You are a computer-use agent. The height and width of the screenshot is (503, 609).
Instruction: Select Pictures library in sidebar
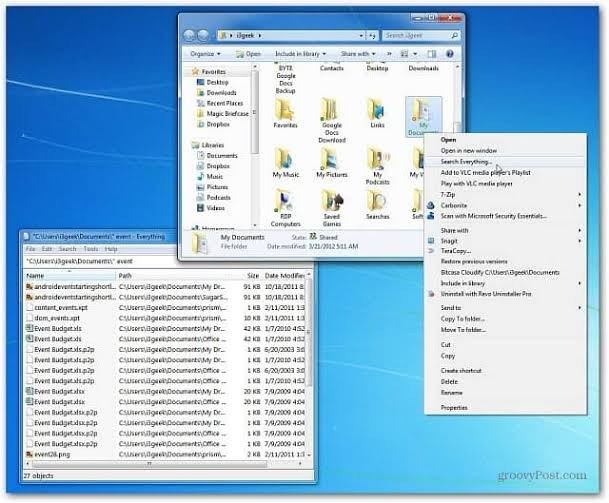(217, 187)
